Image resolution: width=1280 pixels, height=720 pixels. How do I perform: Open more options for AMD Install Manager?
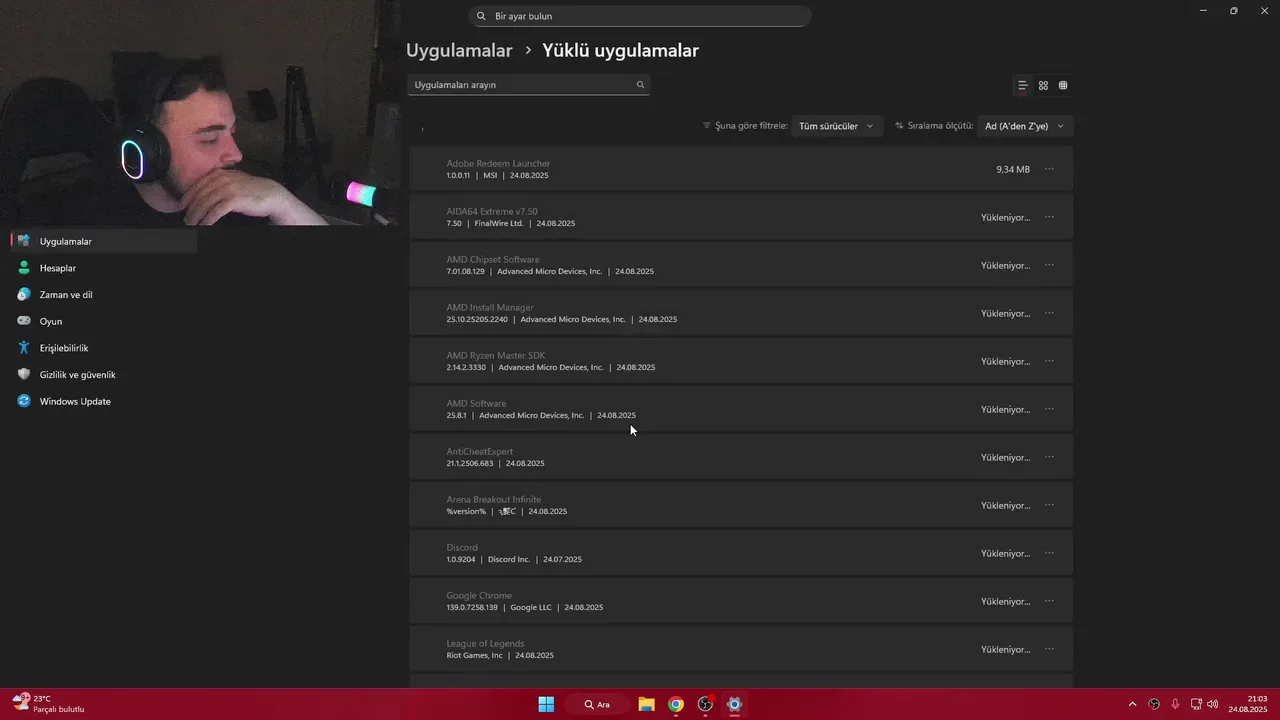(x=1049, y=313)
